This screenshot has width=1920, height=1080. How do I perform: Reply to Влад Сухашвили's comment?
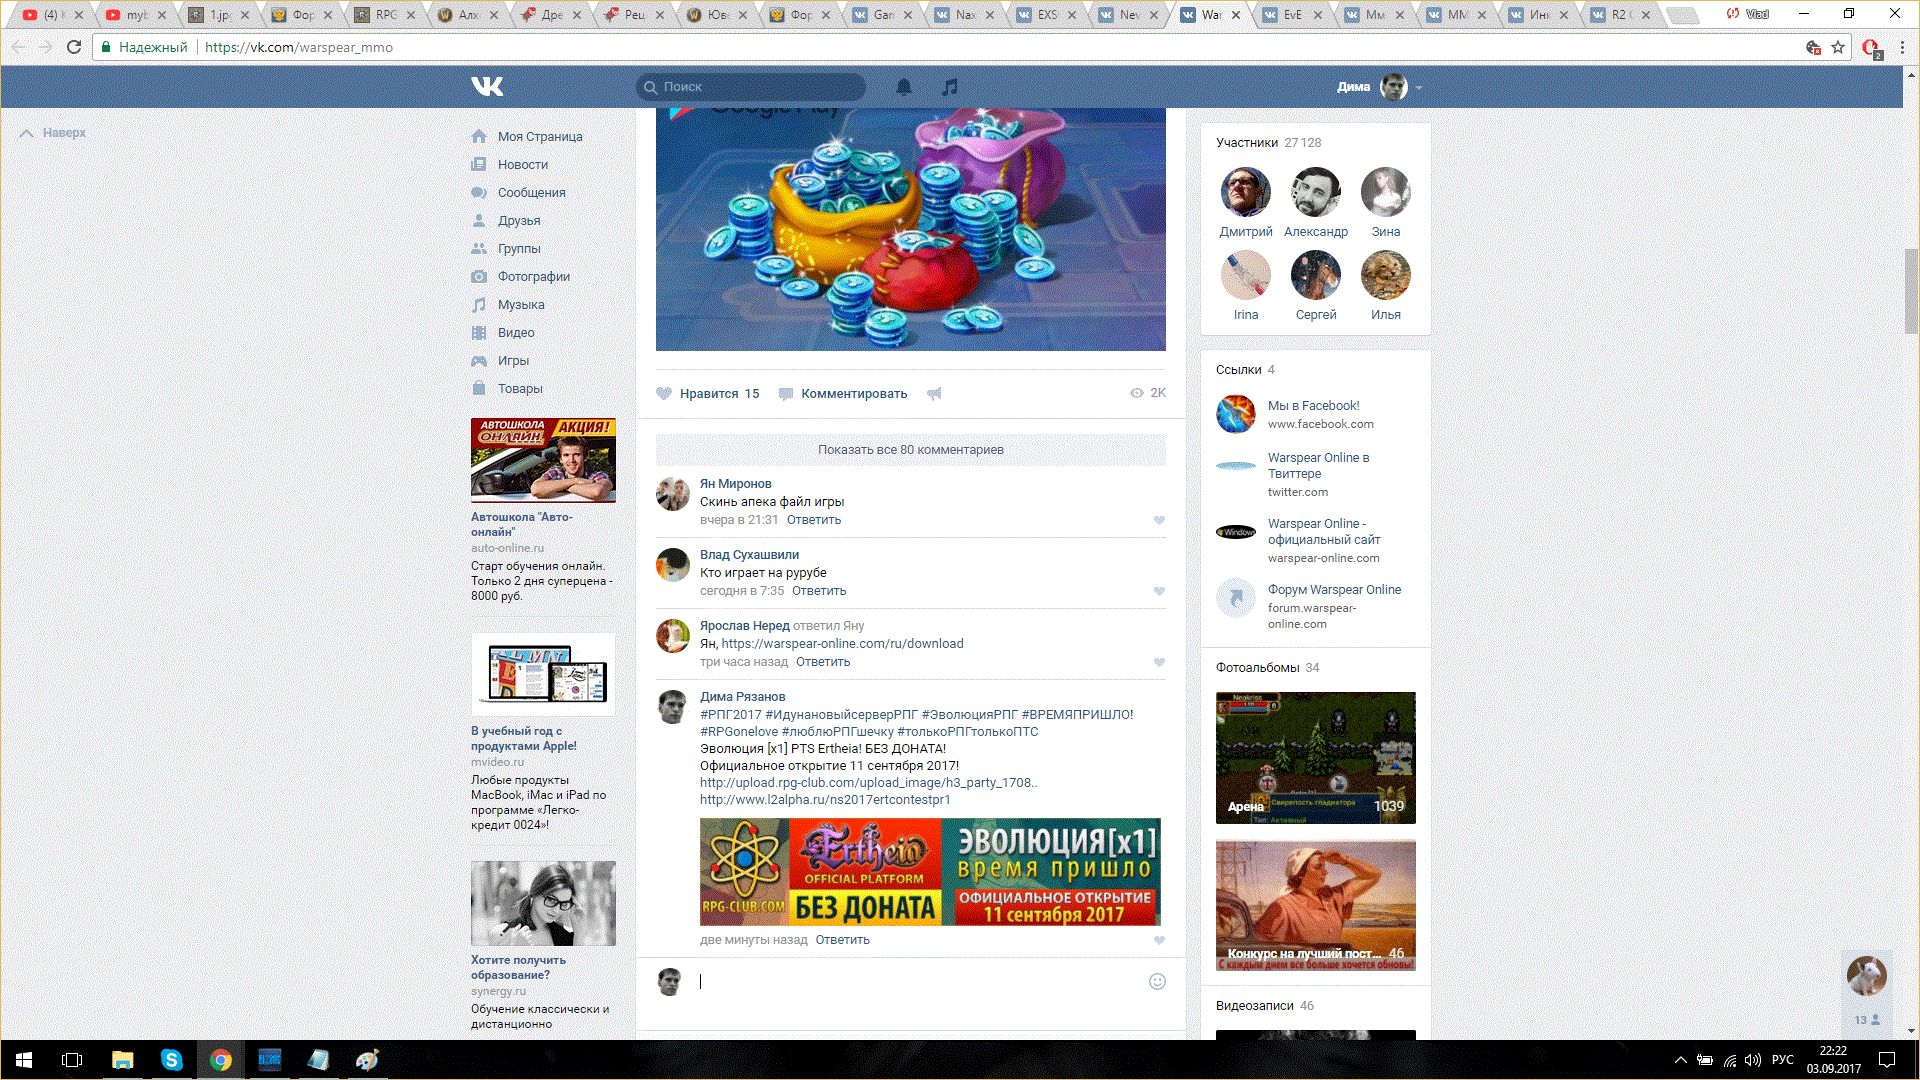(x=819, y=591)
